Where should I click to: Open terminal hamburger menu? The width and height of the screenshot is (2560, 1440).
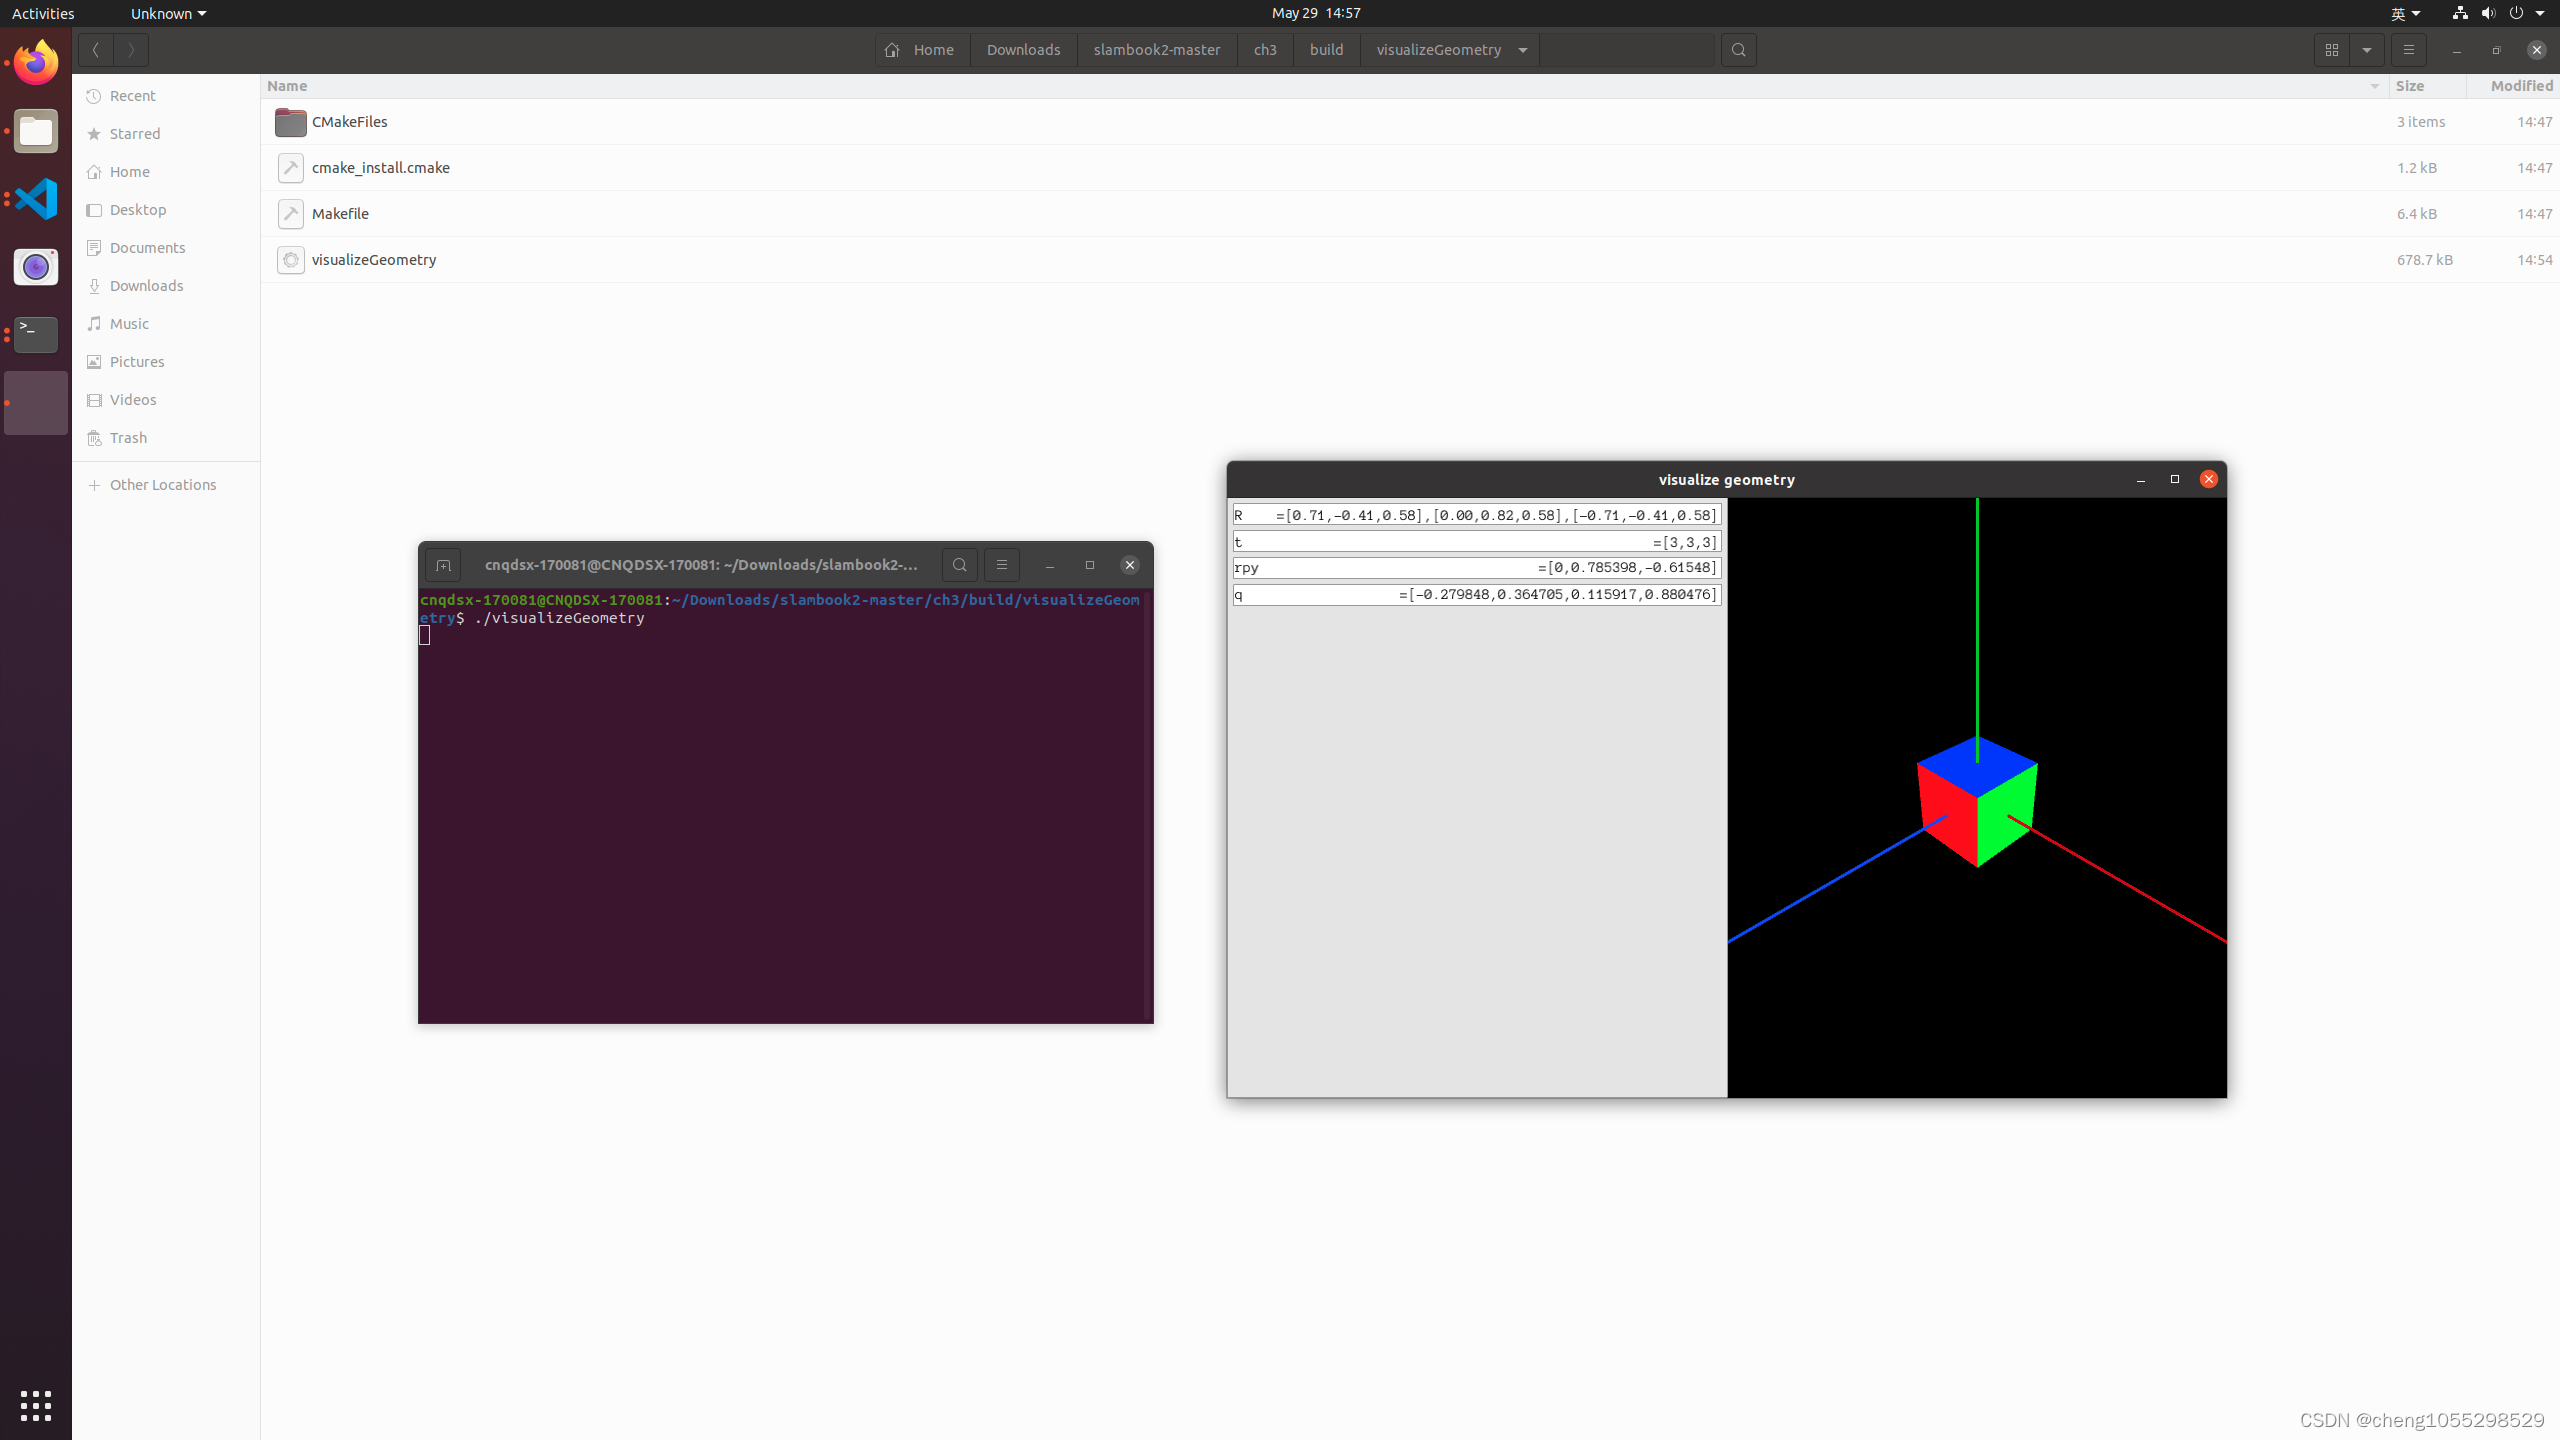tap(1001, 565)
